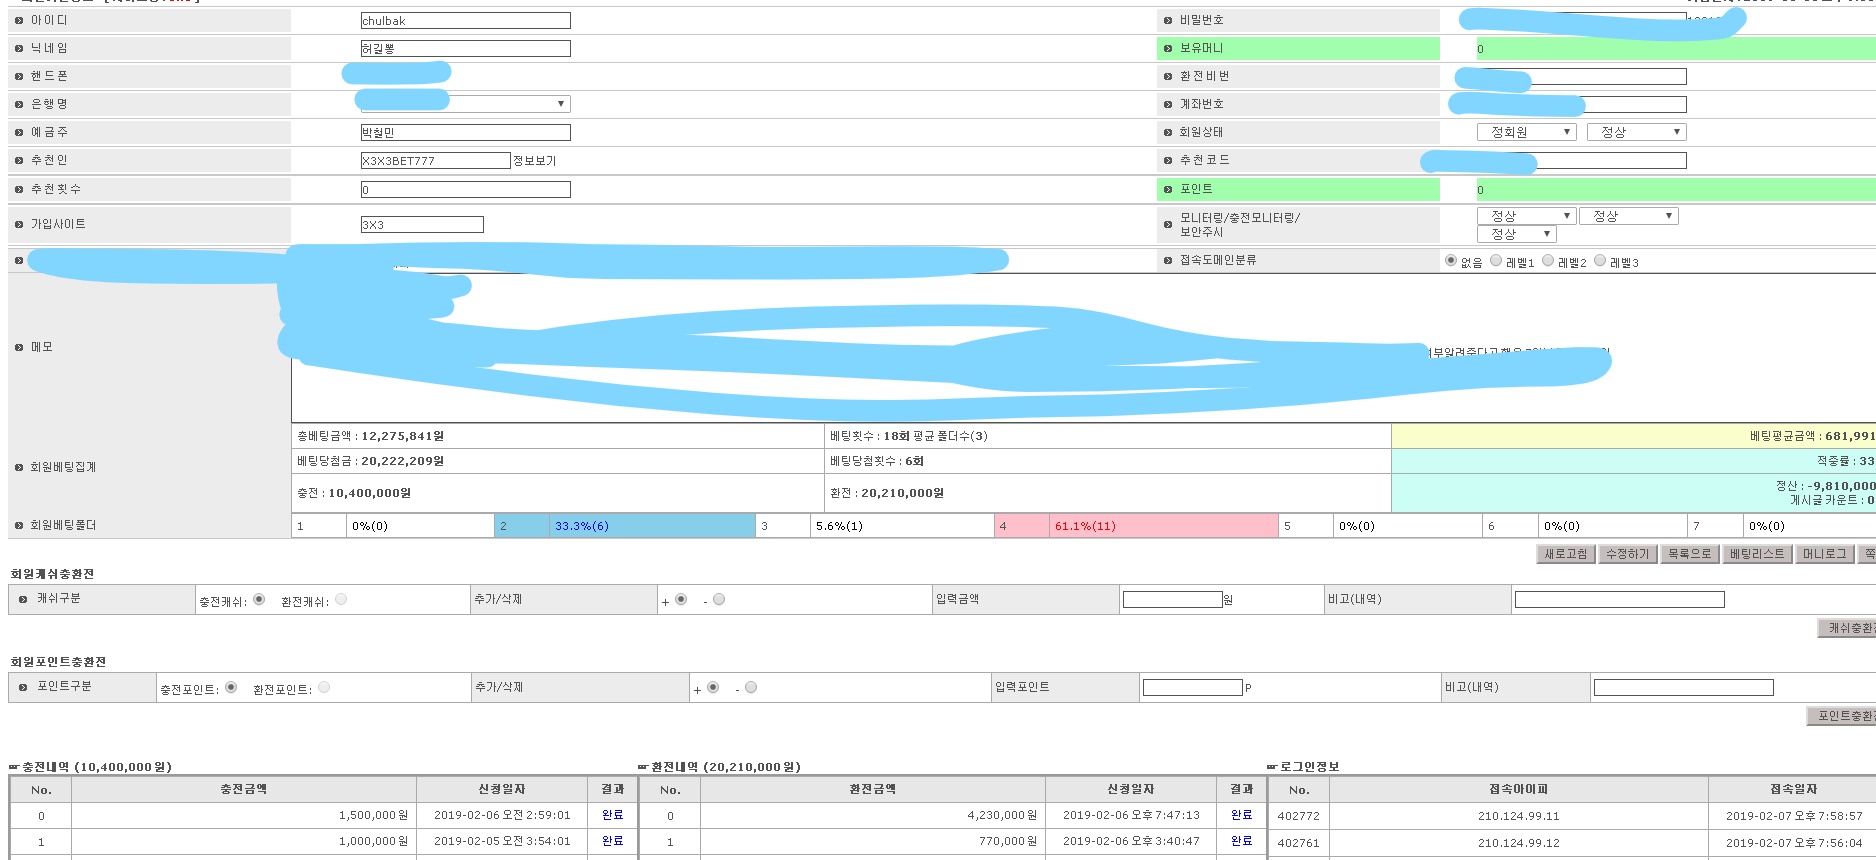This screenshot has height=860, width=1876.
Task: Click the hand icon before 로그인정보 heading
Action: (1272, 767)
